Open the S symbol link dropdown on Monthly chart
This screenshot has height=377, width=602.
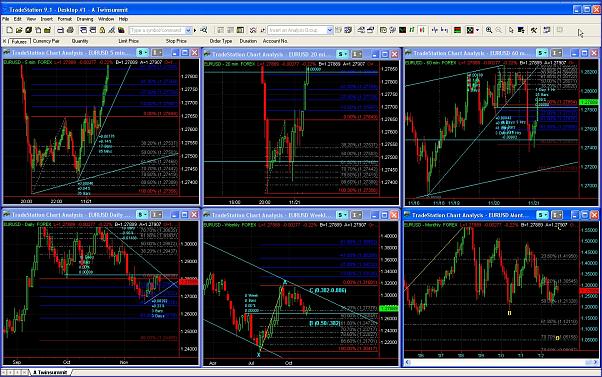click(542, 215)
